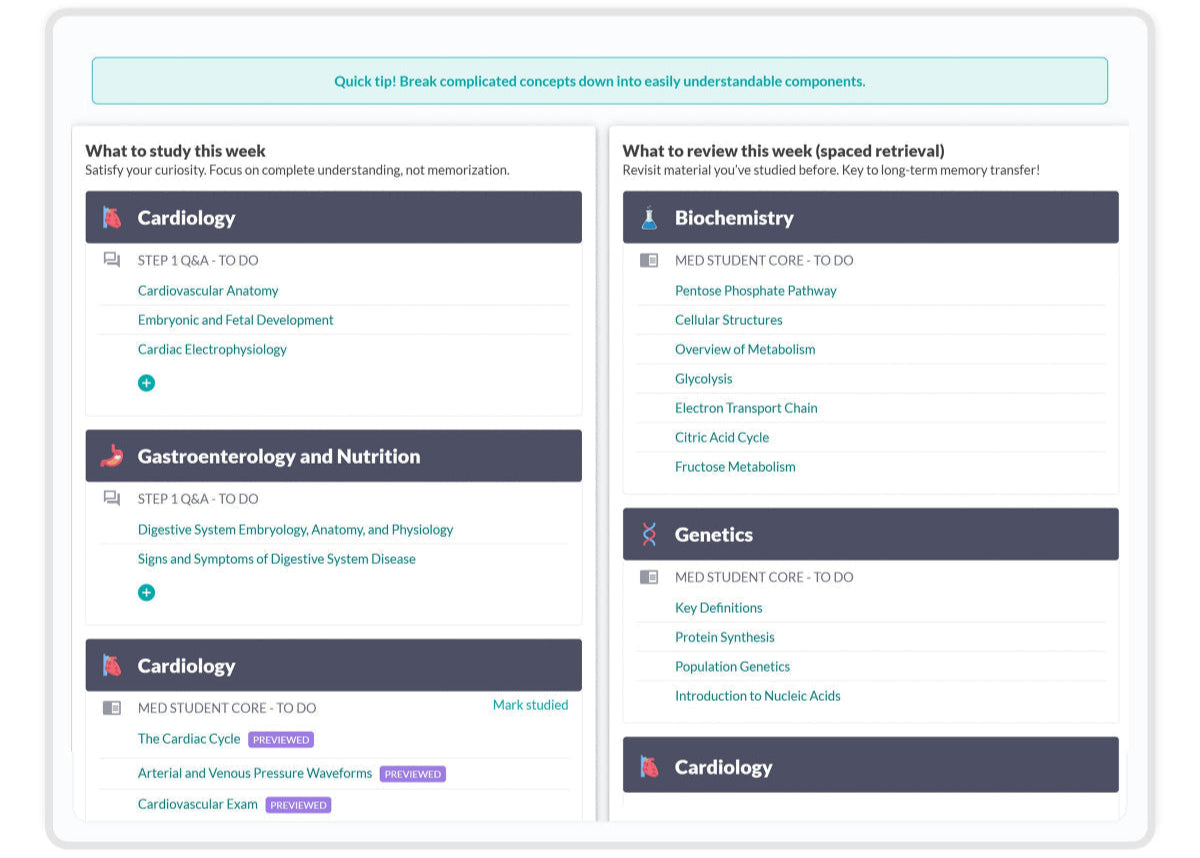This screenshot has height=858, width=1200.
Task: Open the Signs and Symptoms of Digestive System Disease topic
Action: click(x=276, y=559)
